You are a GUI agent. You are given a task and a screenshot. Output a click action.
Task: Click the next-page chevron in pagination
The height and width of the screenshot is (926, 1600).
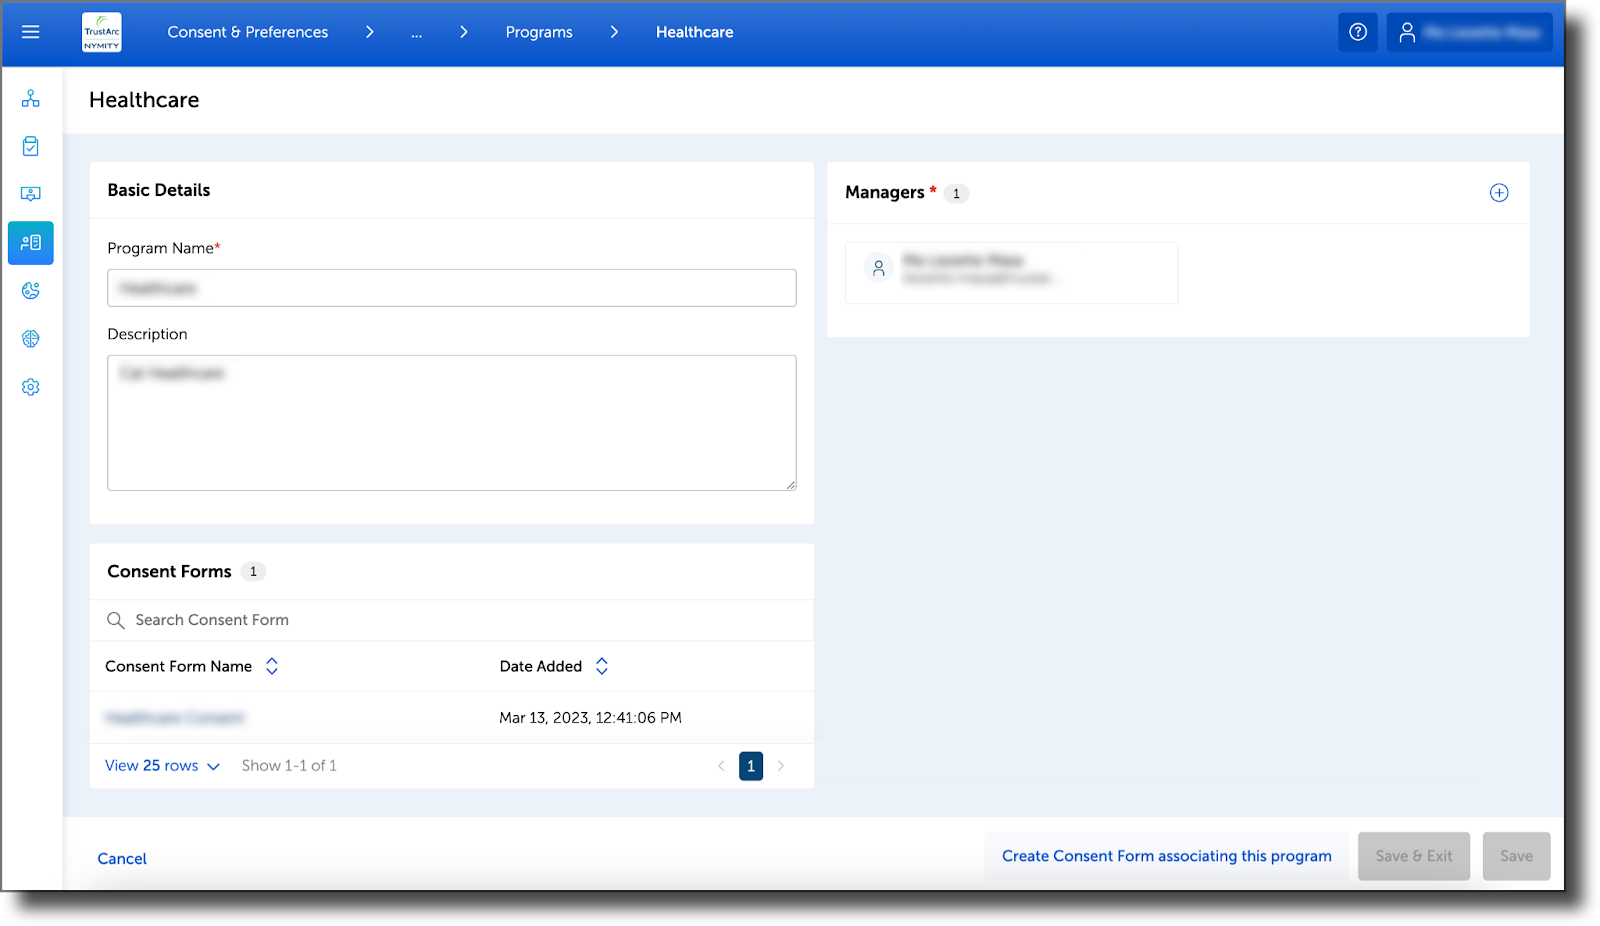coord(782,765)
